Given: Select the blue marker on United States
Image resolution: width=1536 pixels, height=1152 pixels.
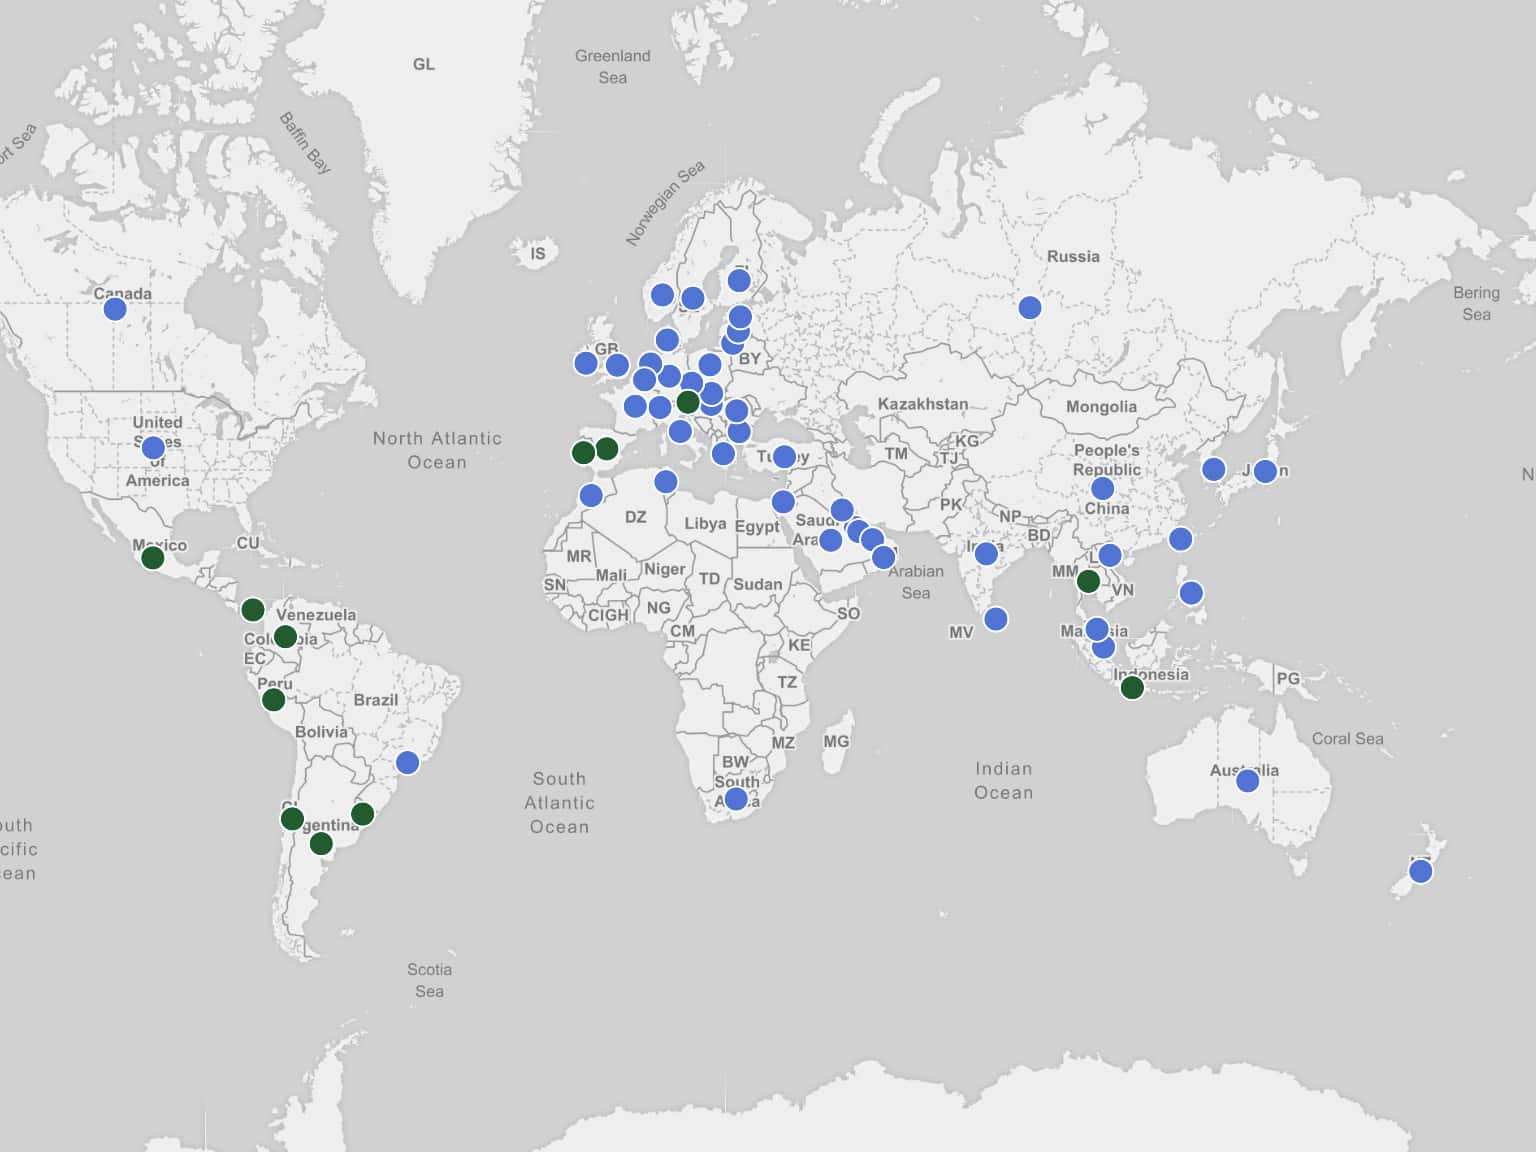Looking at the screenshot, I should pyautogui.click(x=153, y=447).
